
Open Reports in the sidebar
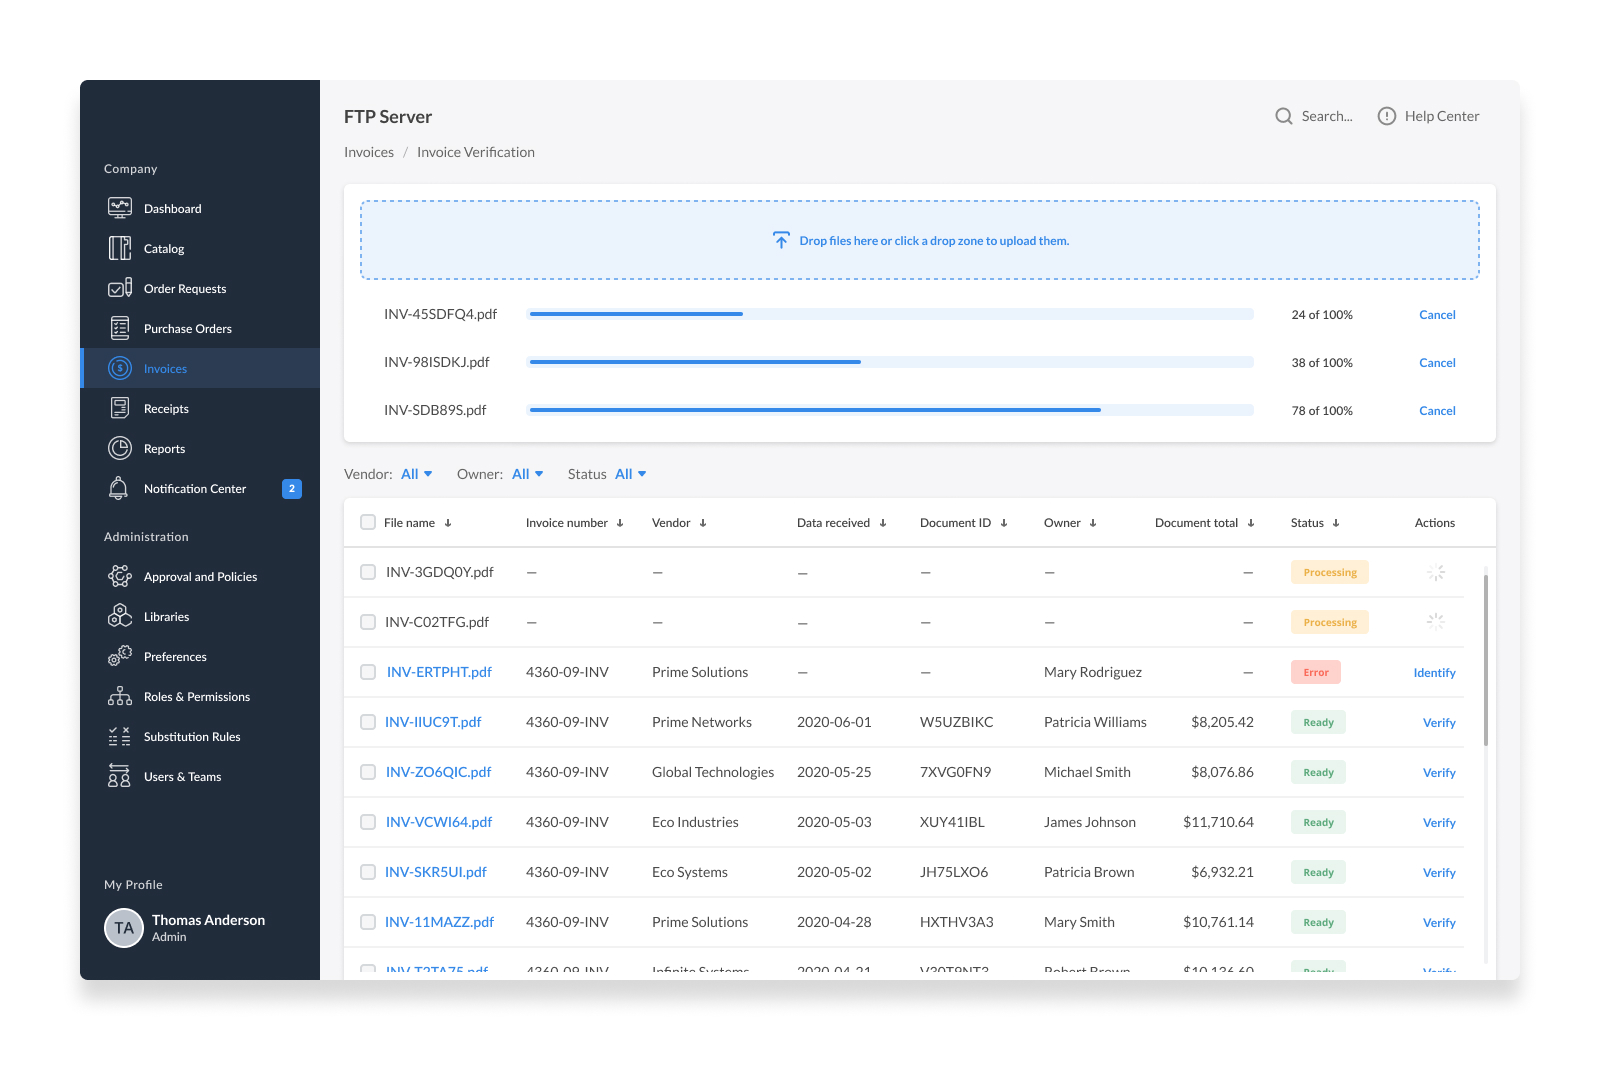click(200, 448)
